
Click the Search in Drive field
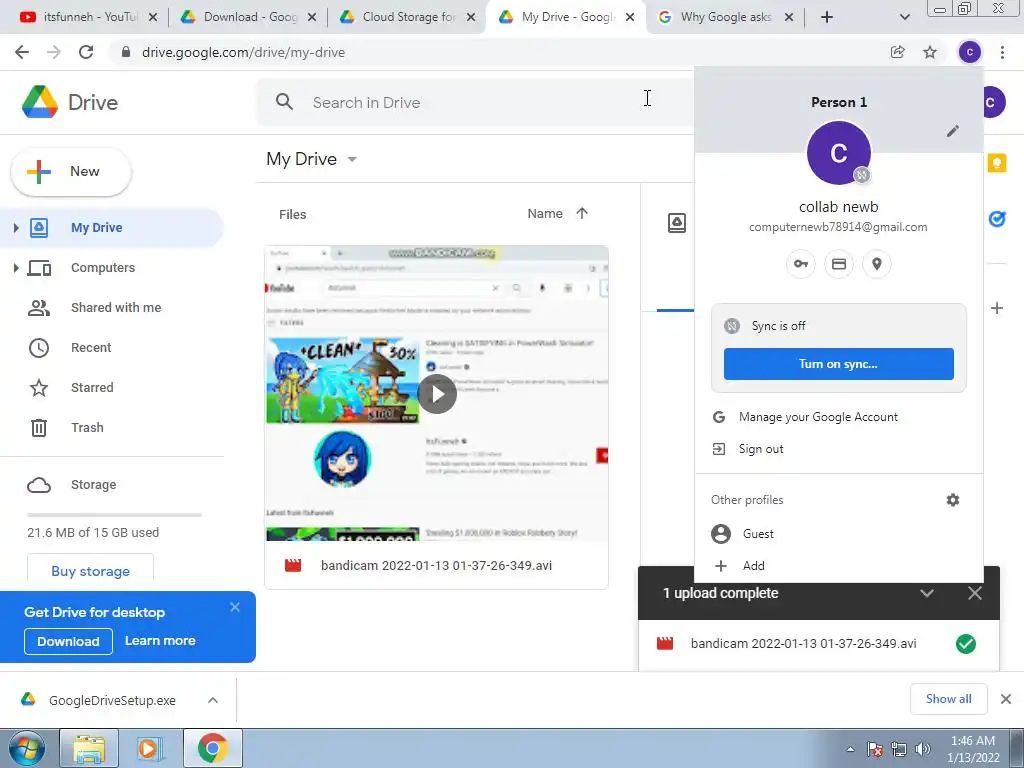[474, 102]
